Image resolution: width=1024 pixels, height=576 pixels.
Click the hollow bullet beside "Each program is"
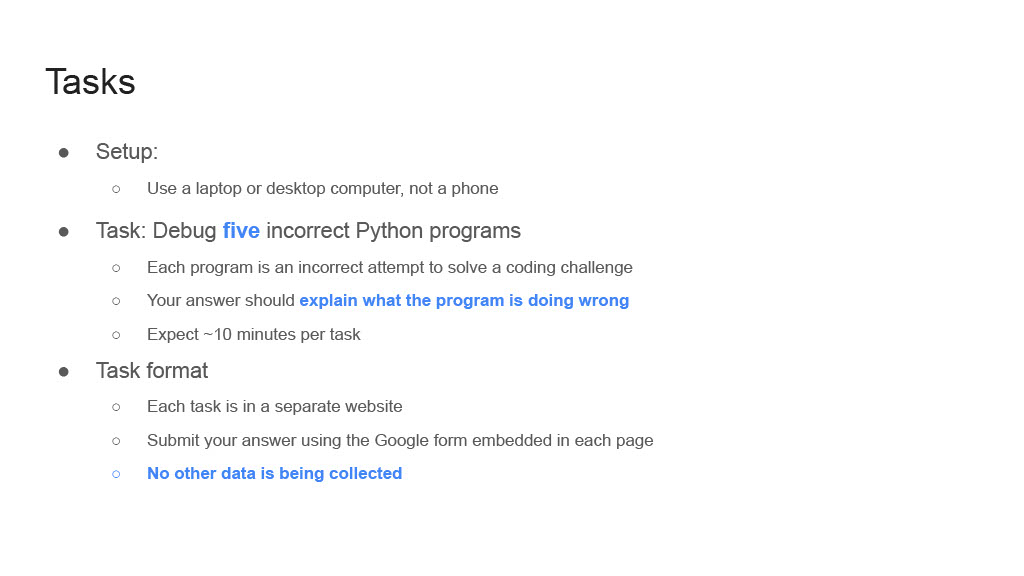pos(116,267)
